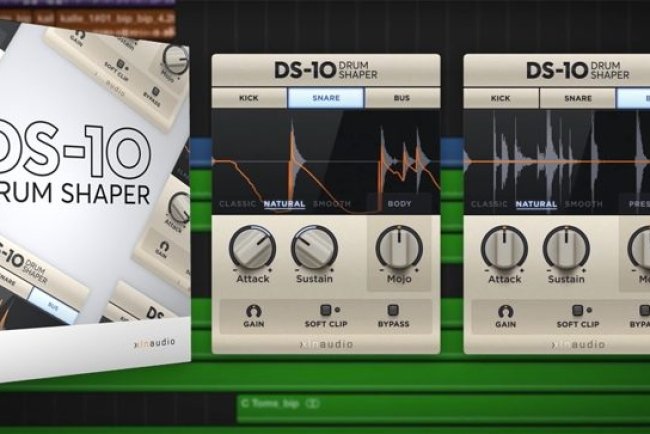This screenshot has height=434, width=650.
Task: Select the Toms audio clip in the timeline
Action: point(443,408)
